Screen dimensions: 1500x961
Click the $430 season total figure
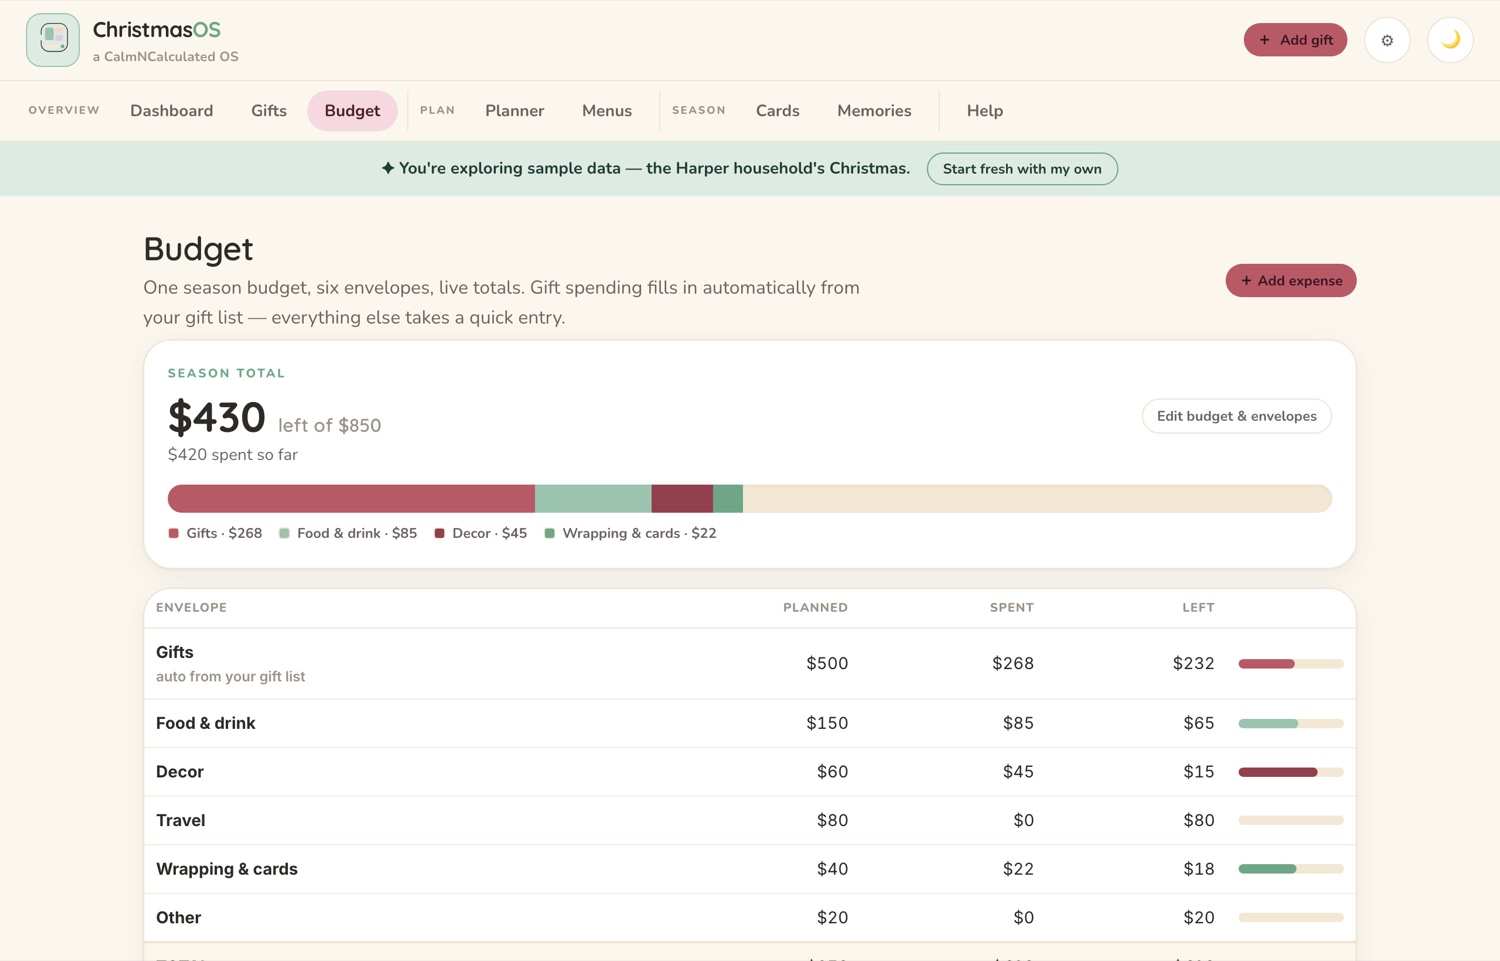(x=216, y=418)
